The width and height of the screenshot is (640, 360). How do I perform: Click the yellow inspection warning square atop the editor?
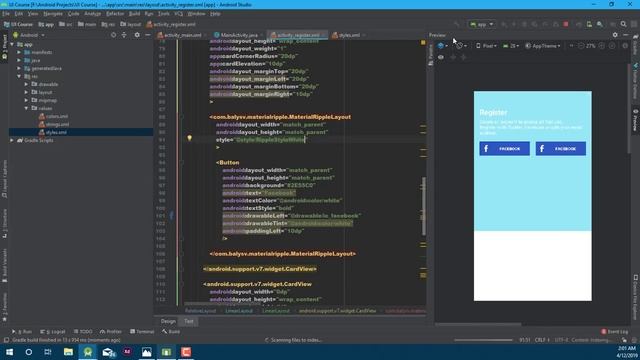click(x=423, y=42)
